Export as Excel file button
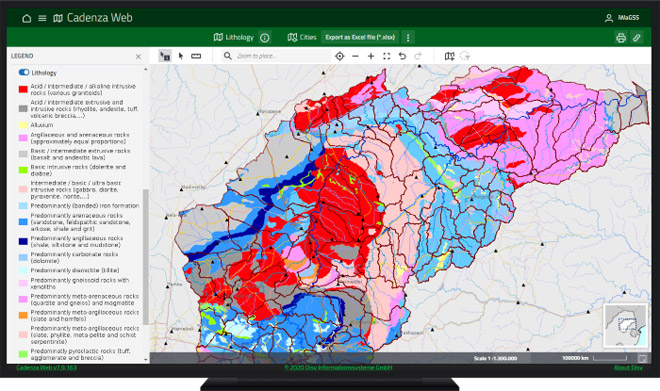This screenshot has width=660, height=391. point(360,37)
